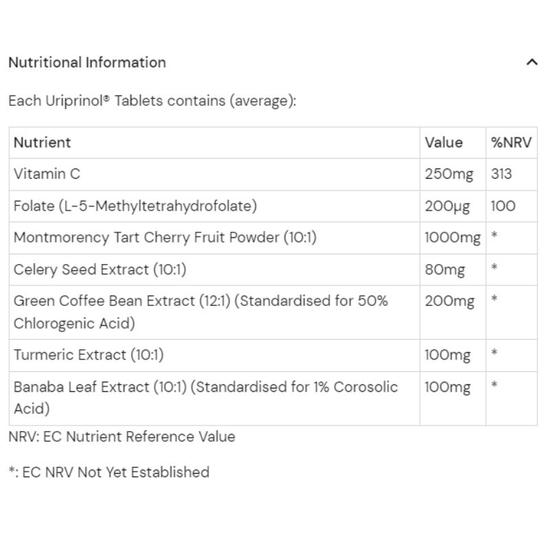Click the 250mg value for Vitamin C

point(449,174)
